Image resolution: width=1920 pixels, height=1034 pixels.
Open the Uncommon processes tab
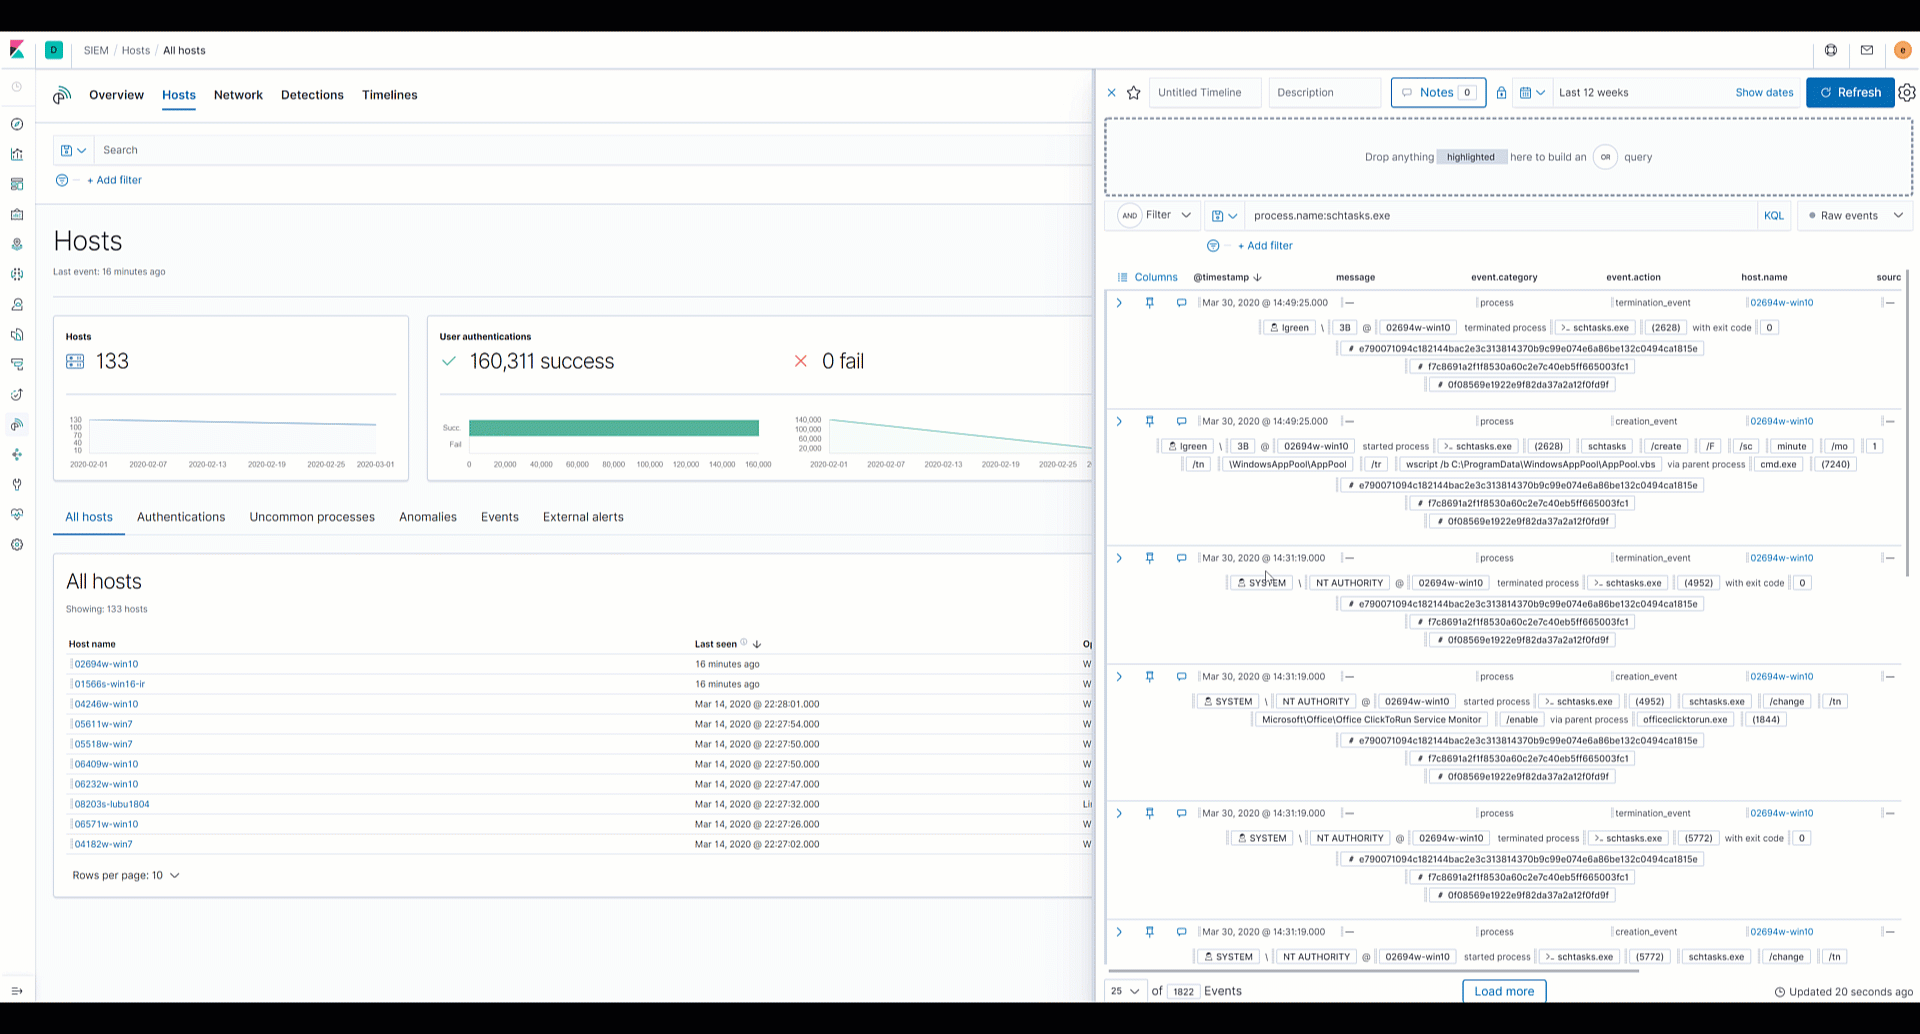click(x=311, y=517)
